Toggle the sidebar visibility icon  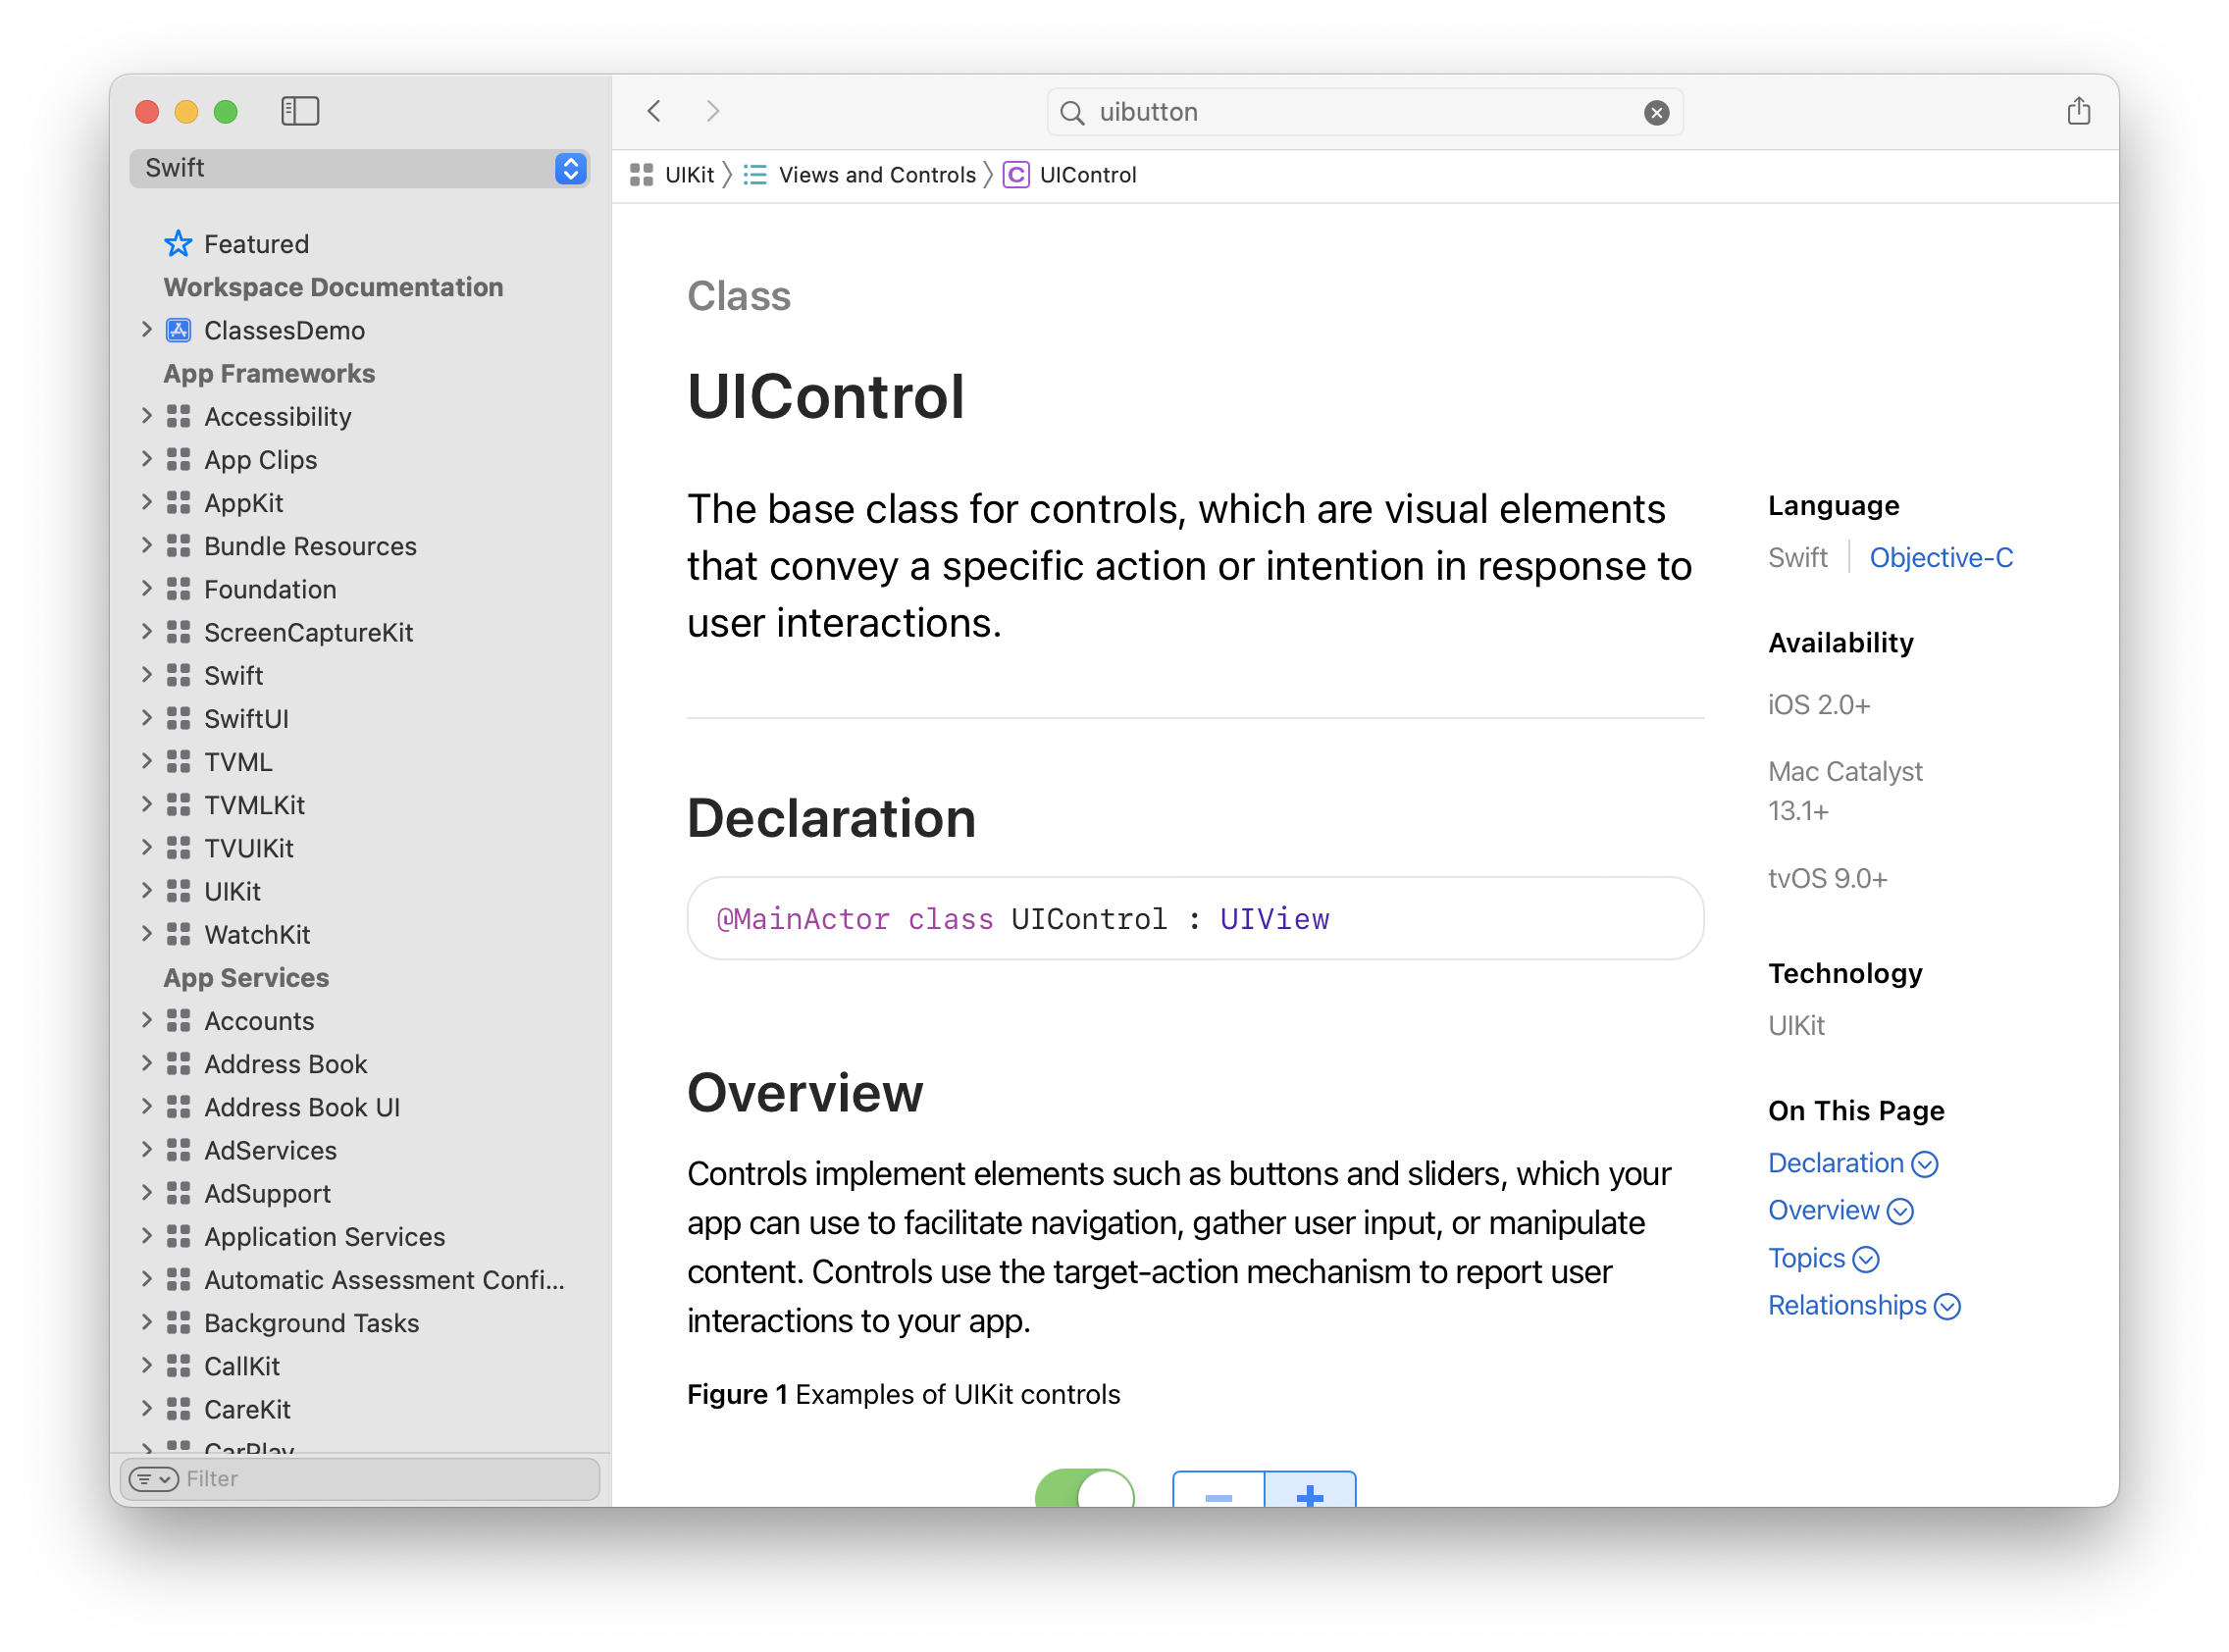(300, 111)
